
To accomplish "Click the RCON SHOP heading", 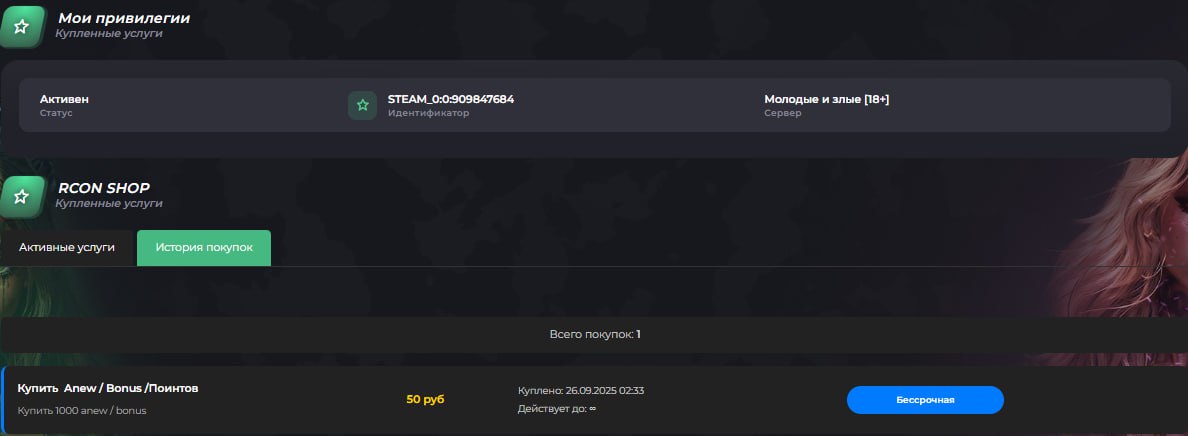I will (x=104, y=187).
